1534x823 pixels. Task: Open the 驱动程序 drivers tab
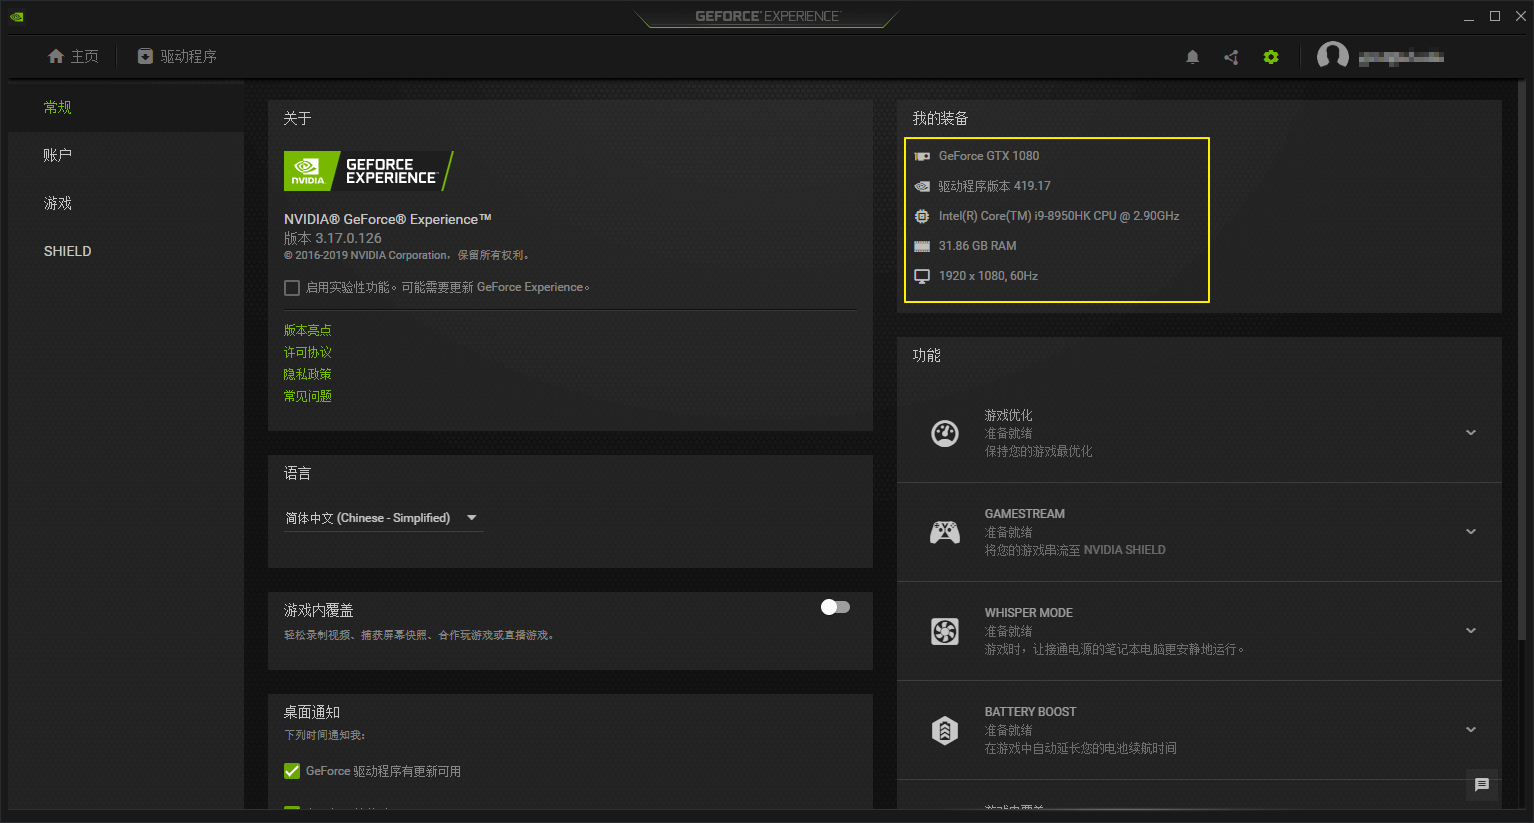pyautogui.click(x=177, y=56)
